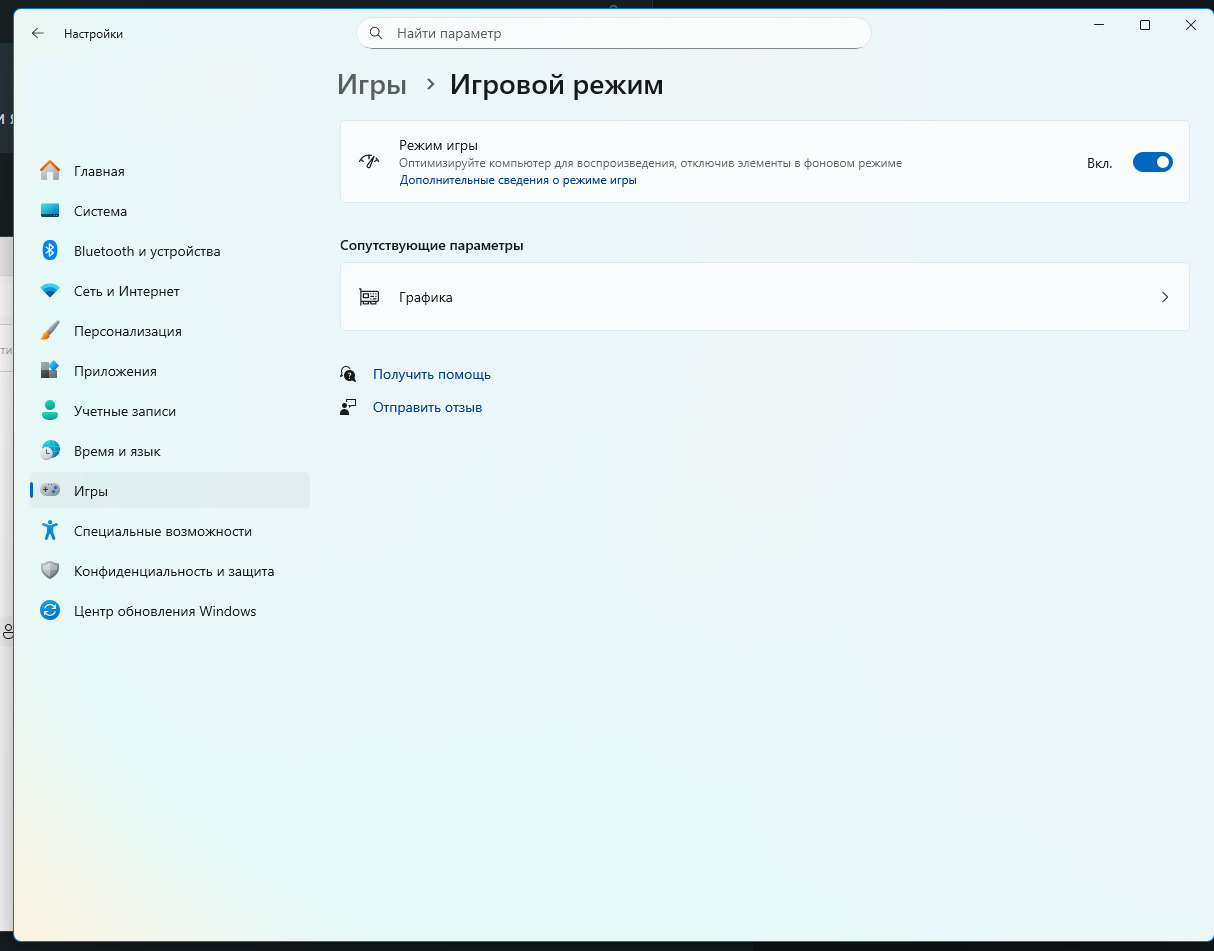Image resolution: width=1214 pixels, height=951 pixels.
Task: Select Конфиденциальность и защита menu item
Action: pos(173,571)
